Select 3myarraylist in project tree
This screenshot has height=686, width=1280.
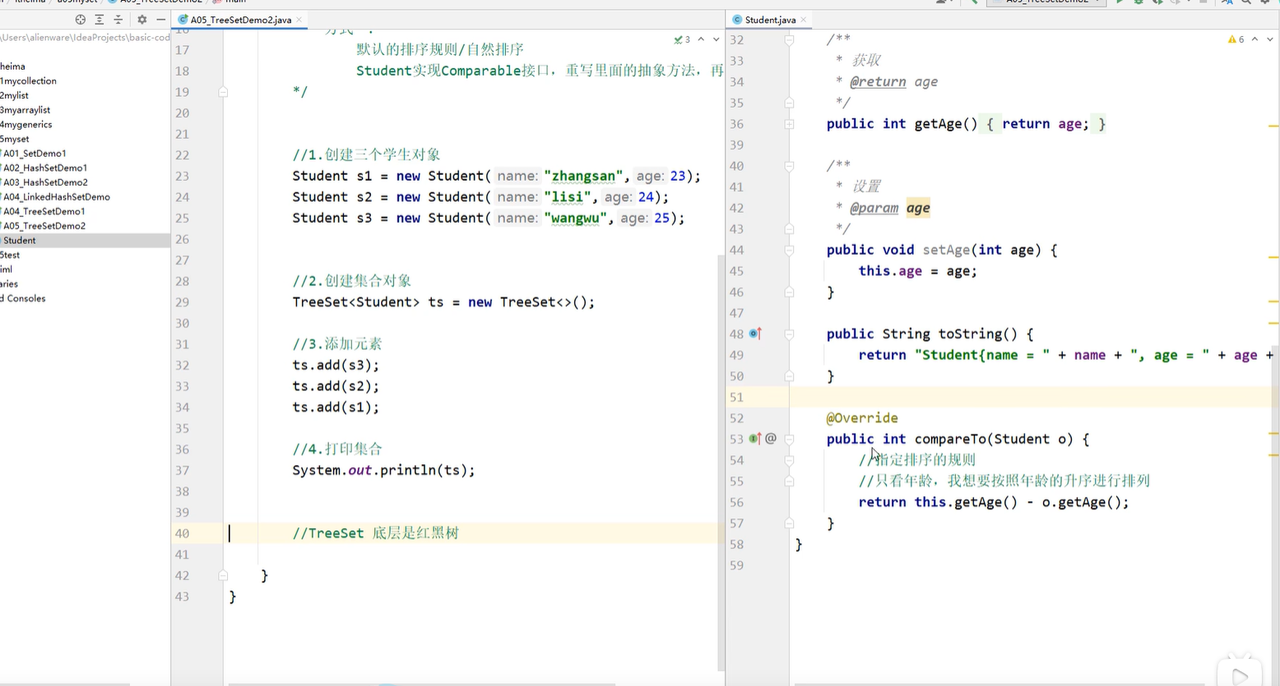click(x=25, y=110)
